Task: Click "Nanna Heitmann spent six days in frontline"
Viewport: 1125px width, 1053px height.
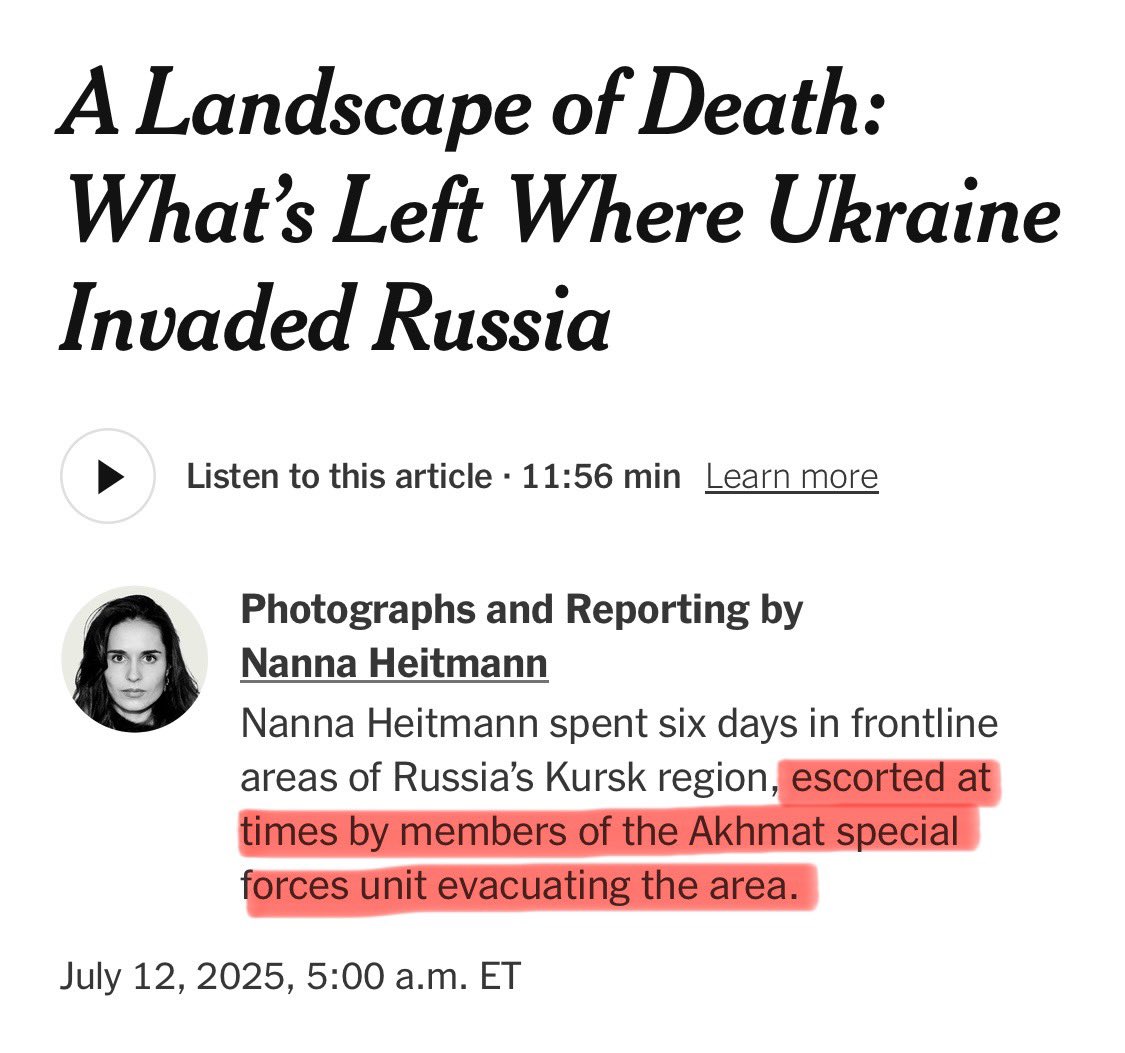Action: pos(619,723)
